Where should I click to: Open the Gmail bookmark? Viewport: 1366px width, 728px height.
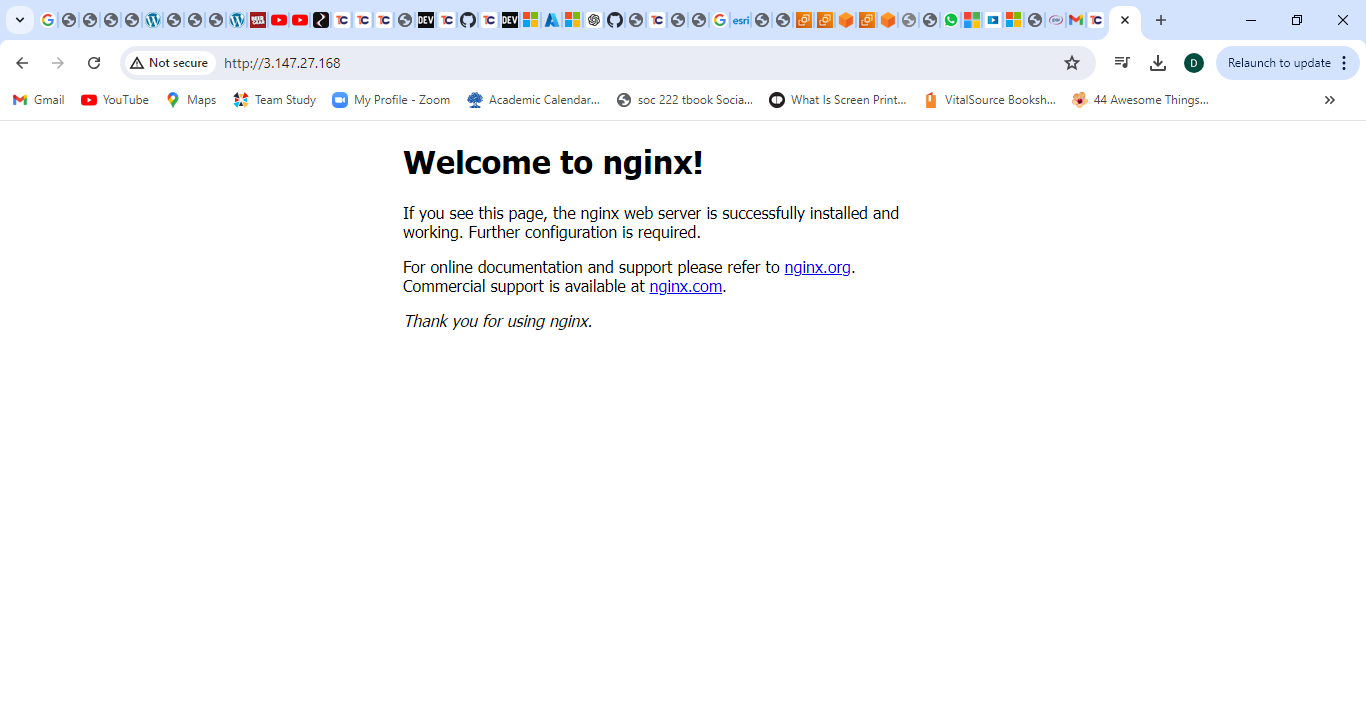click(39, 100)
